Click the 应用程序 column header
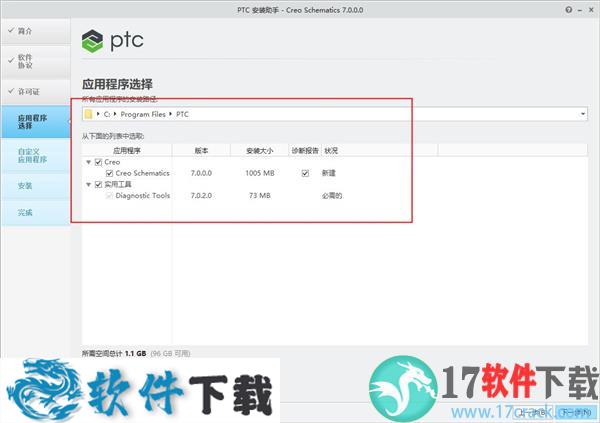Viewport: 600px width, 423px height. [127, 150]
